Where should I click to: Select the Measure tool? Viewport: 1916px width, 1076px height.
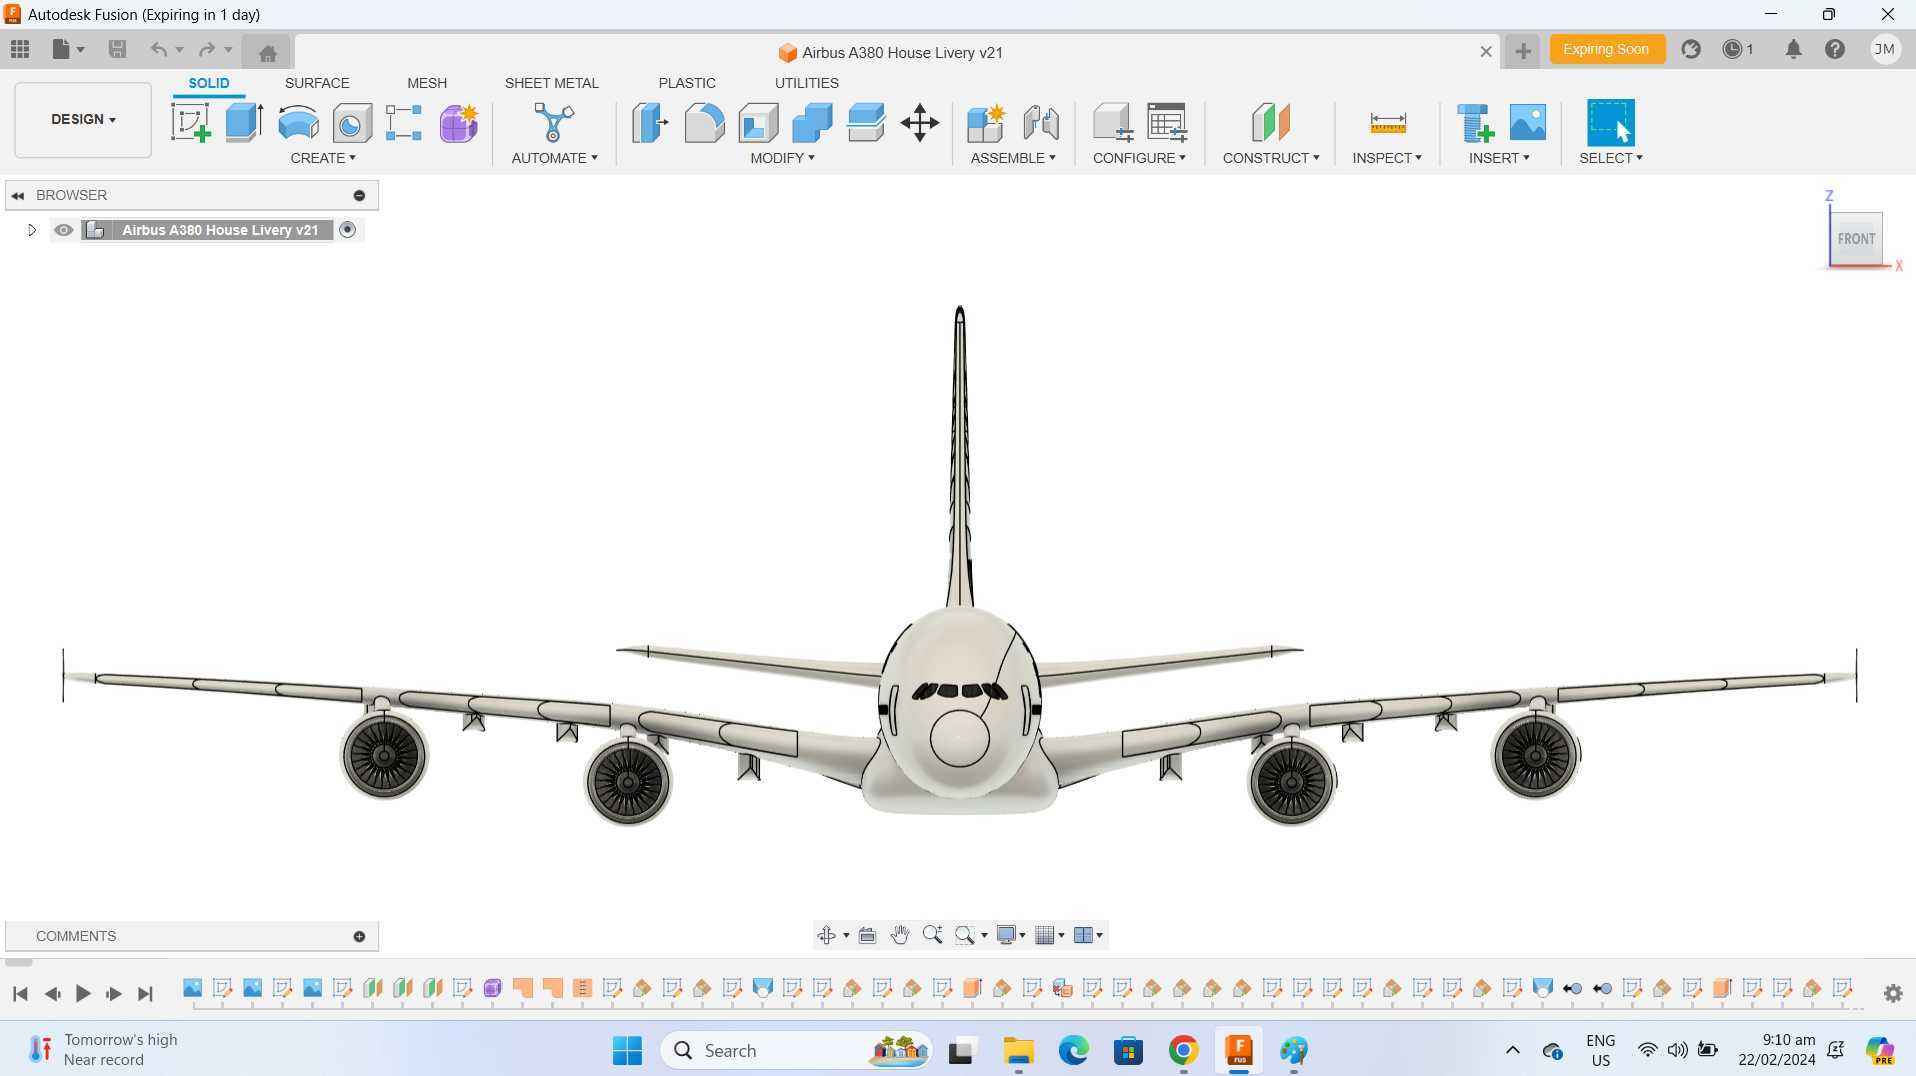pyautogui.click(x=1388, y=123)
